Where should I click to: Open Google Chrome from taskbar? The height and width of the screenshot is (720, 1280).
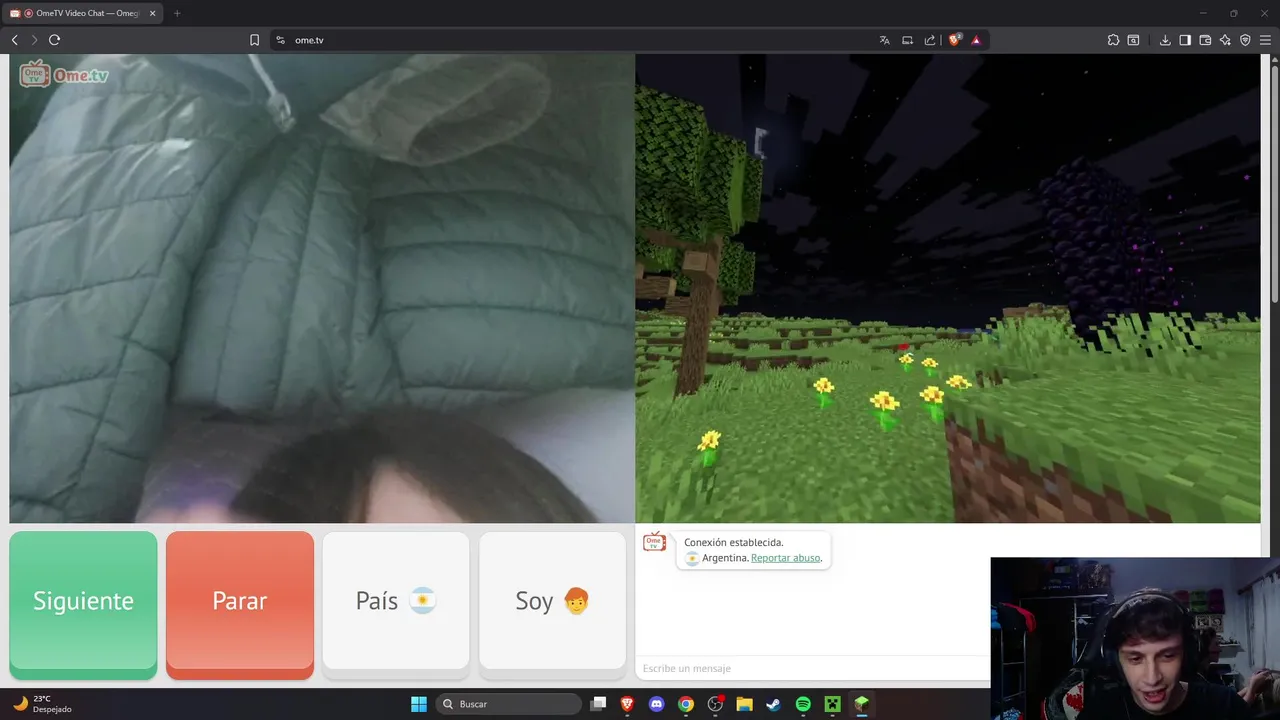(686, 704)
